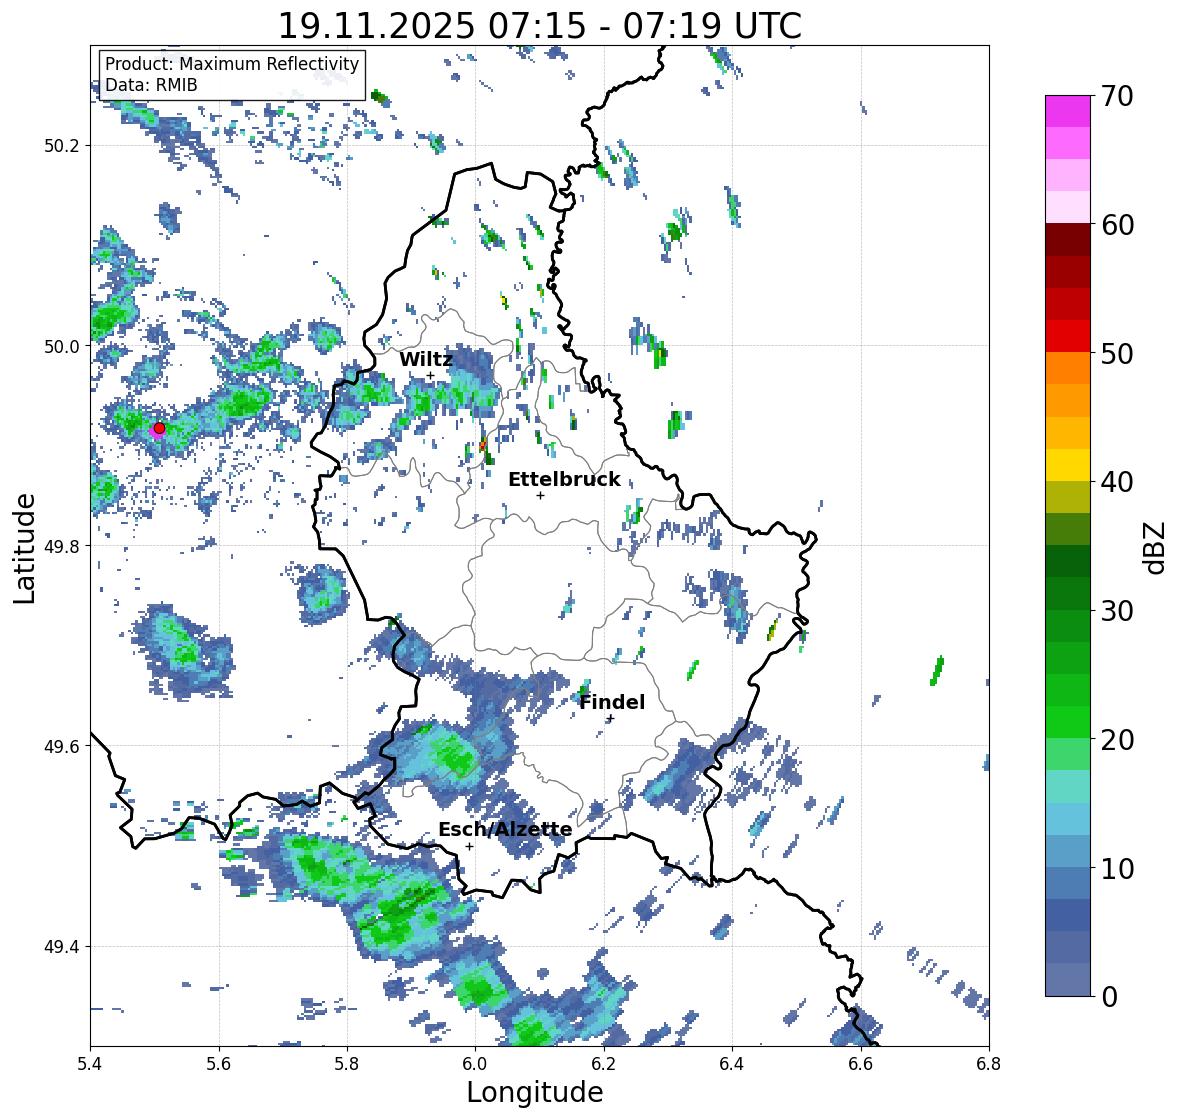
Task: Click the magenta 70 dBZ band on colorbar
Action: [x=1068, y=111]
